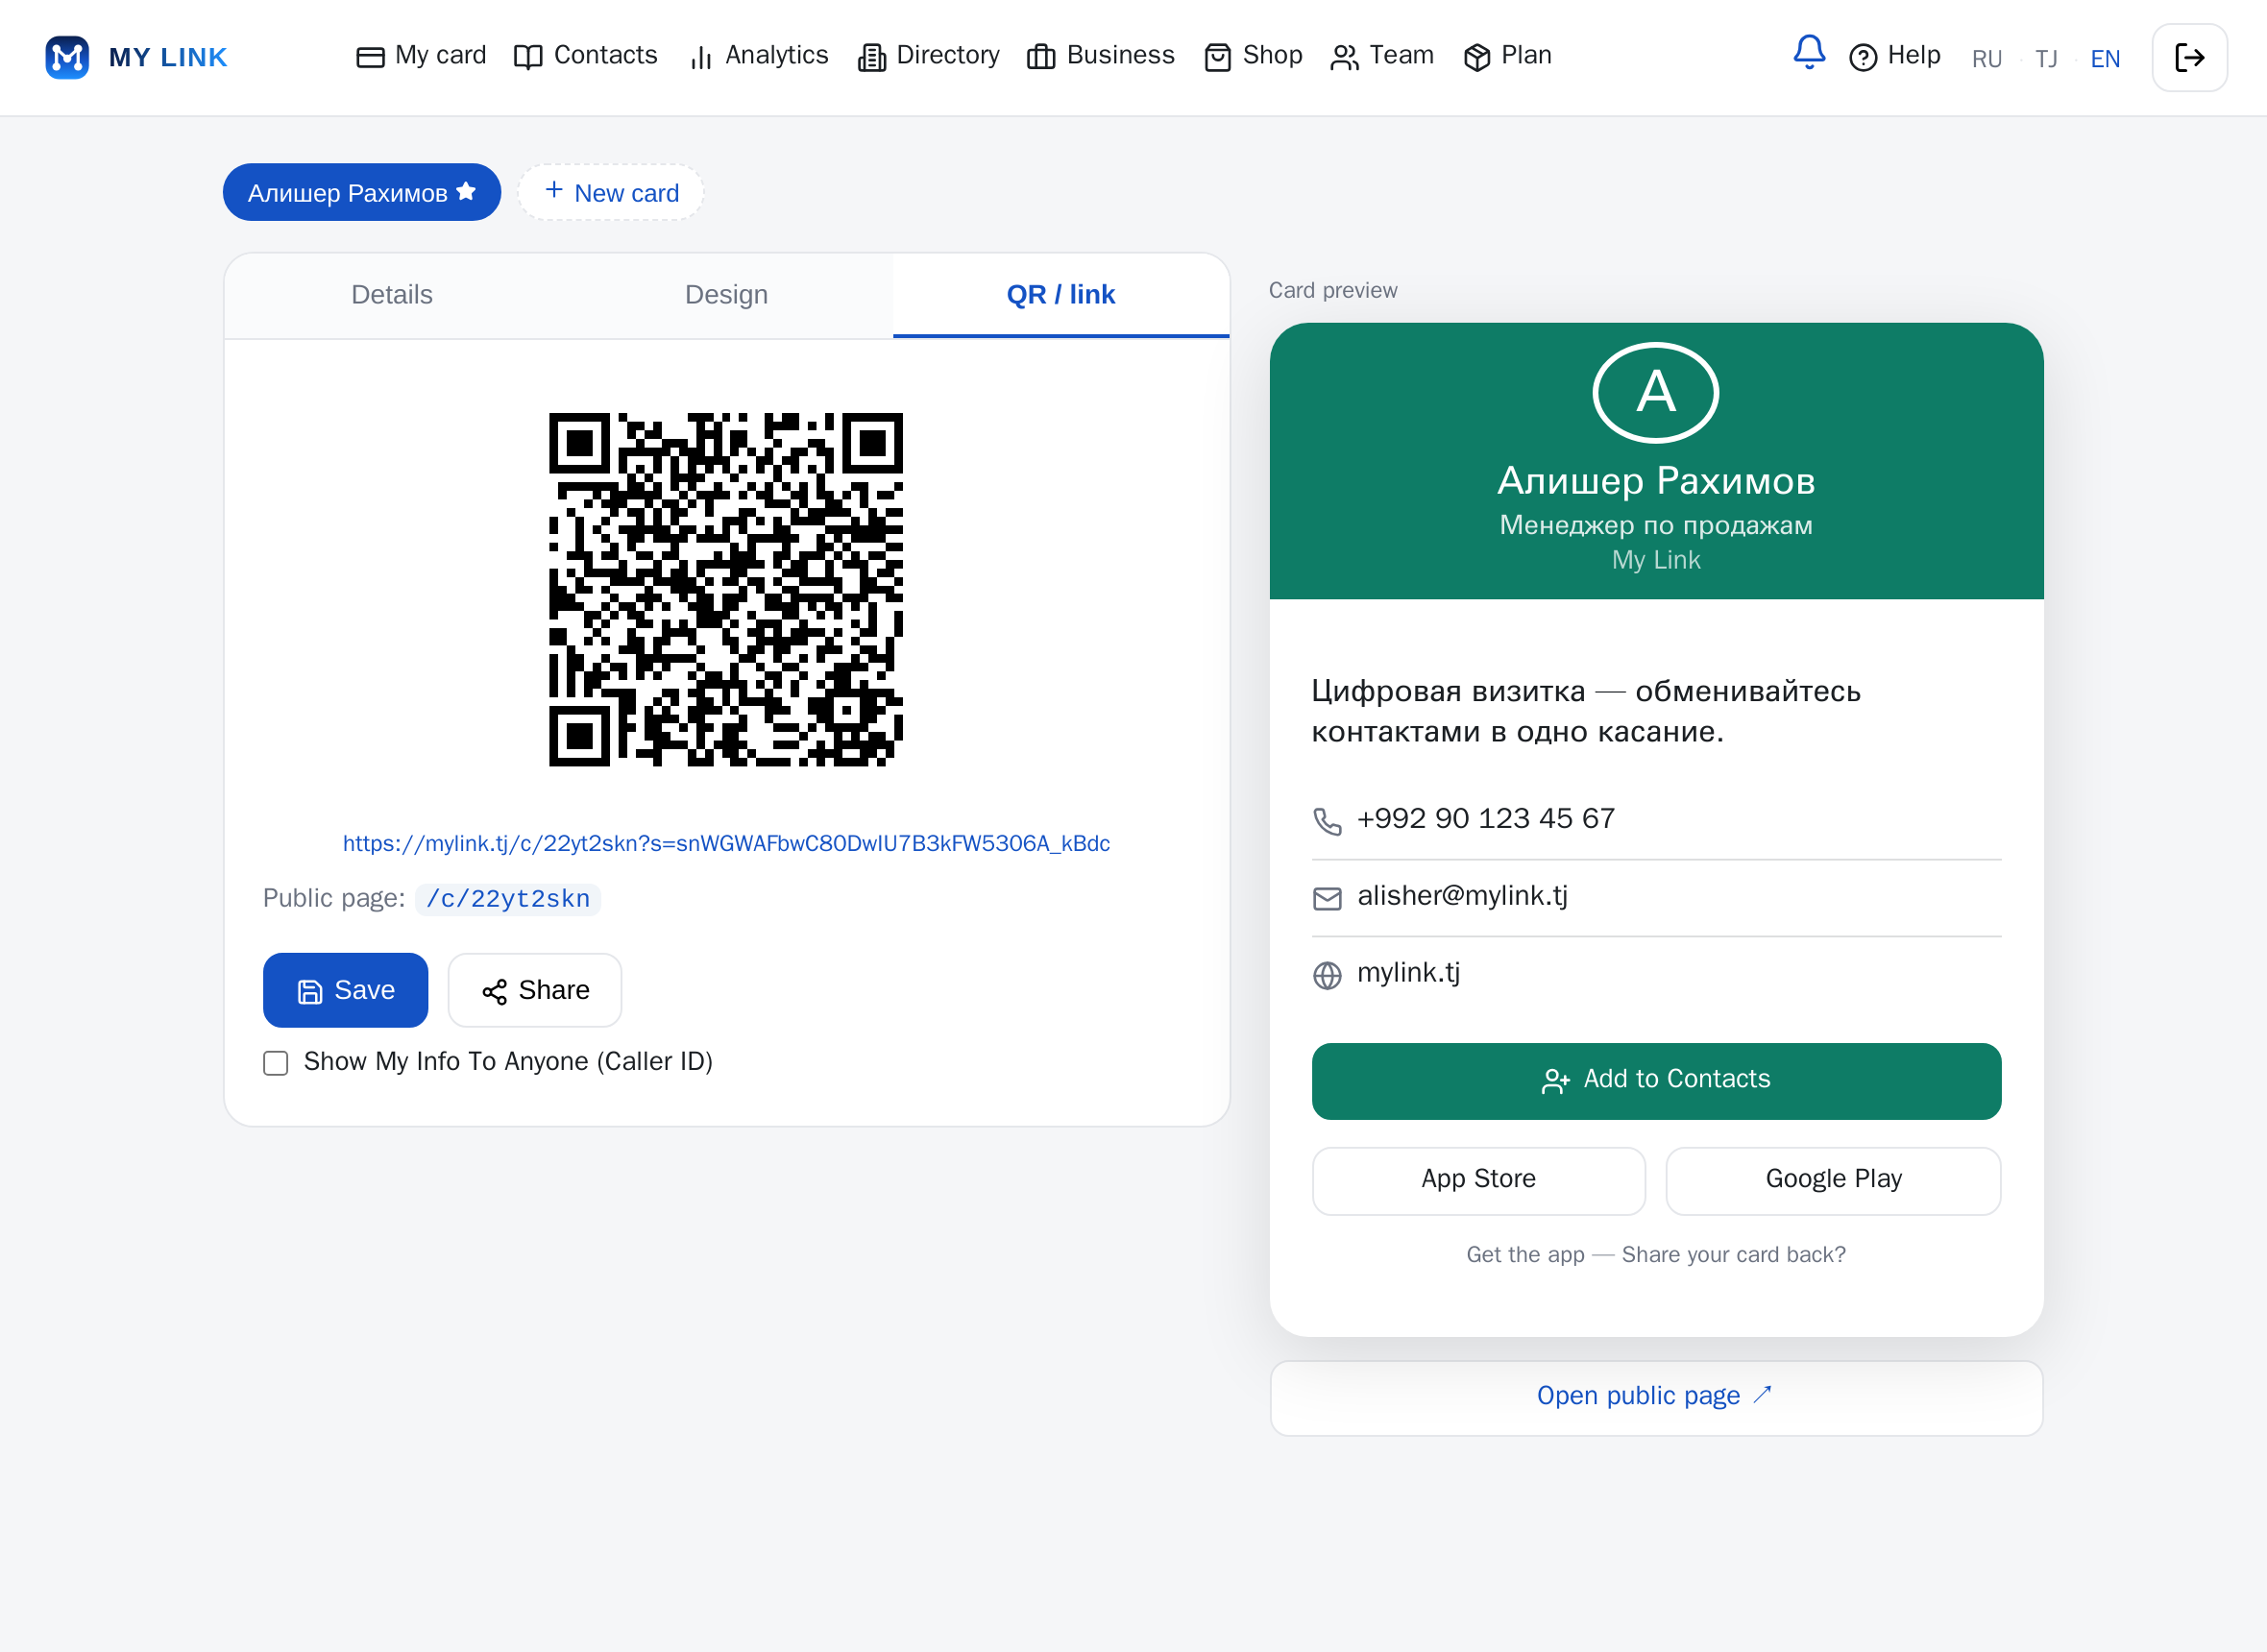Screen dimensions: 2267x1652
Task: Switch language to TJ
Action: point(2047,59)
